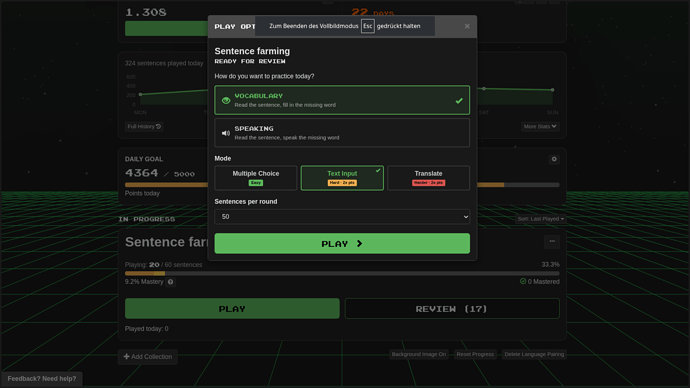
Task: Choose Multiple Choice mode
Action: point(256,178)
